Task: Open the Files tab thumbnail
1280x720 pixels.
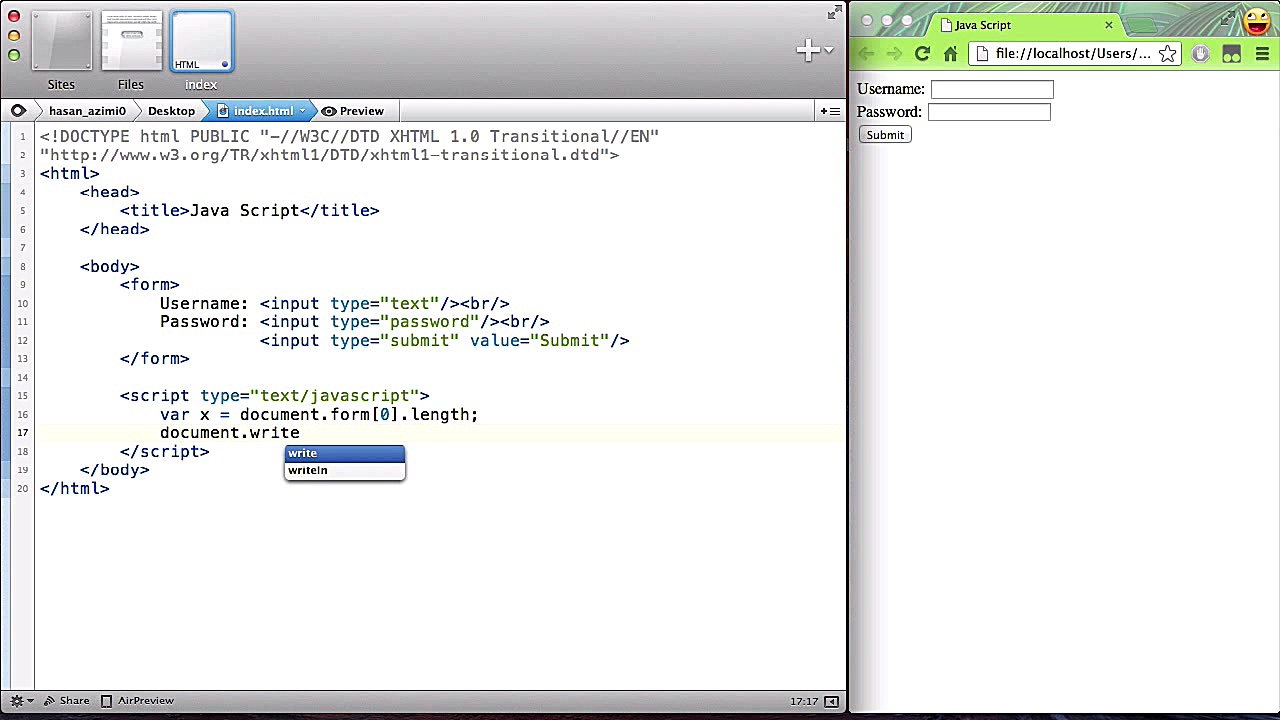Action: point(131,42)
